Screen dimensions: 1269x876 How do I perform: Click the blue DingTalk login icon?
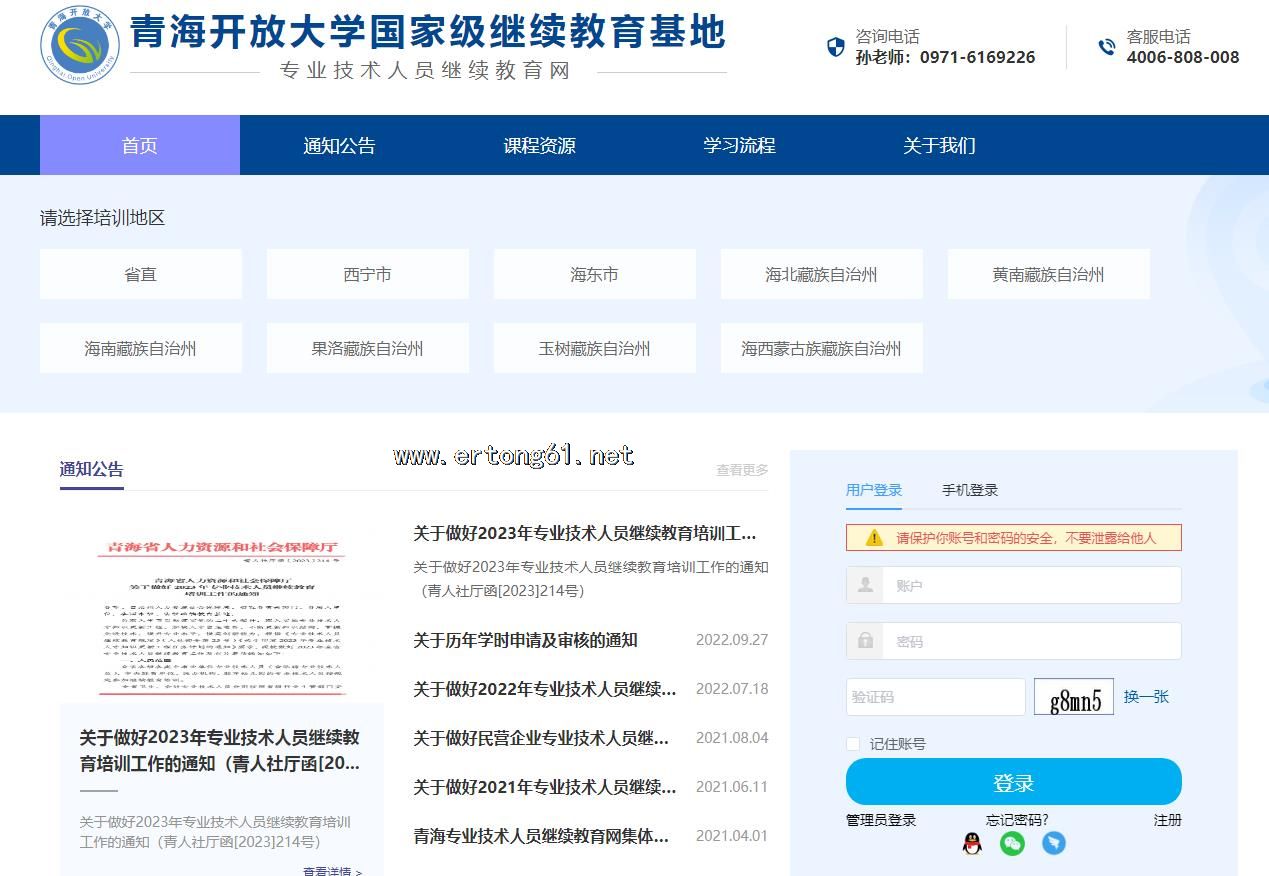[x=1054, y=843]
